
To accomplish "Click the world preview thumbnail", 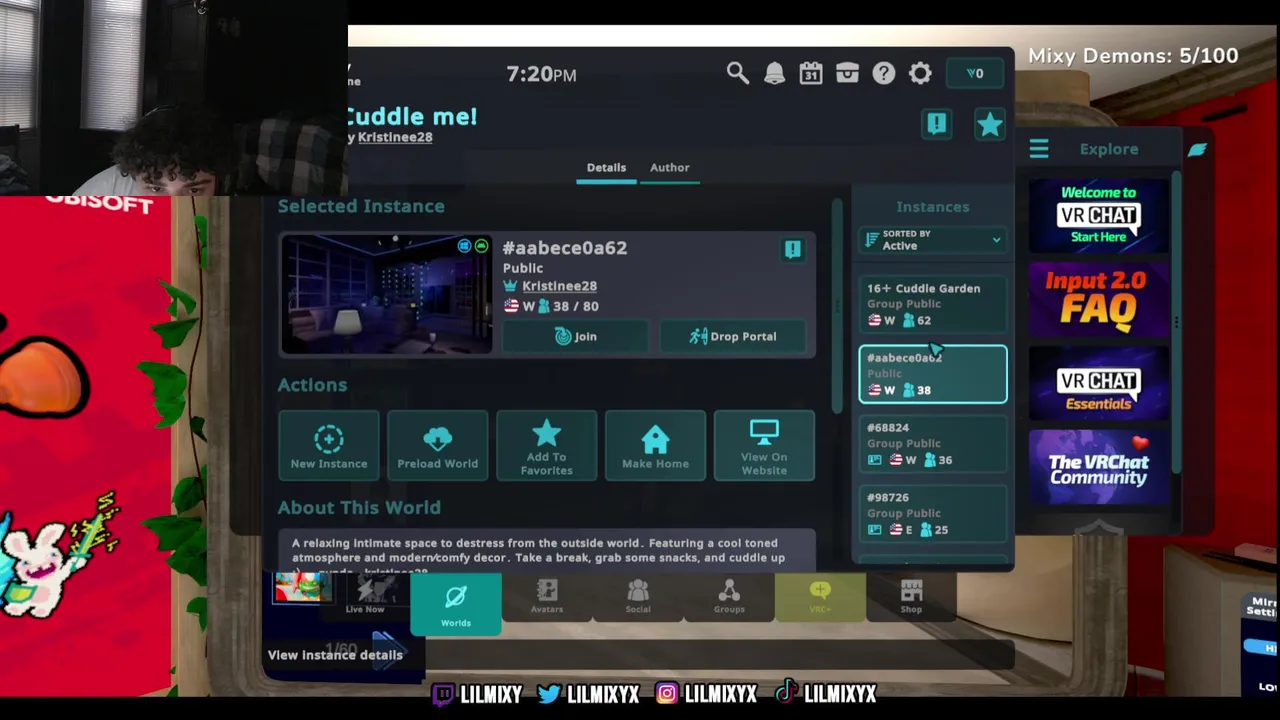I will pyautogui.click(x=386, y=294).
